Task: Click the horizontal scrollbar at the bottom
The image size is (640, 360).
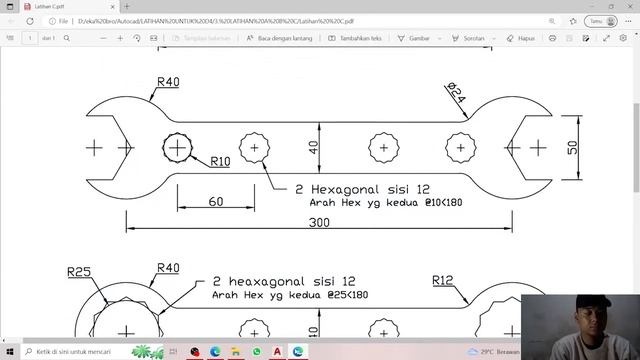Action: pos(271,340)
